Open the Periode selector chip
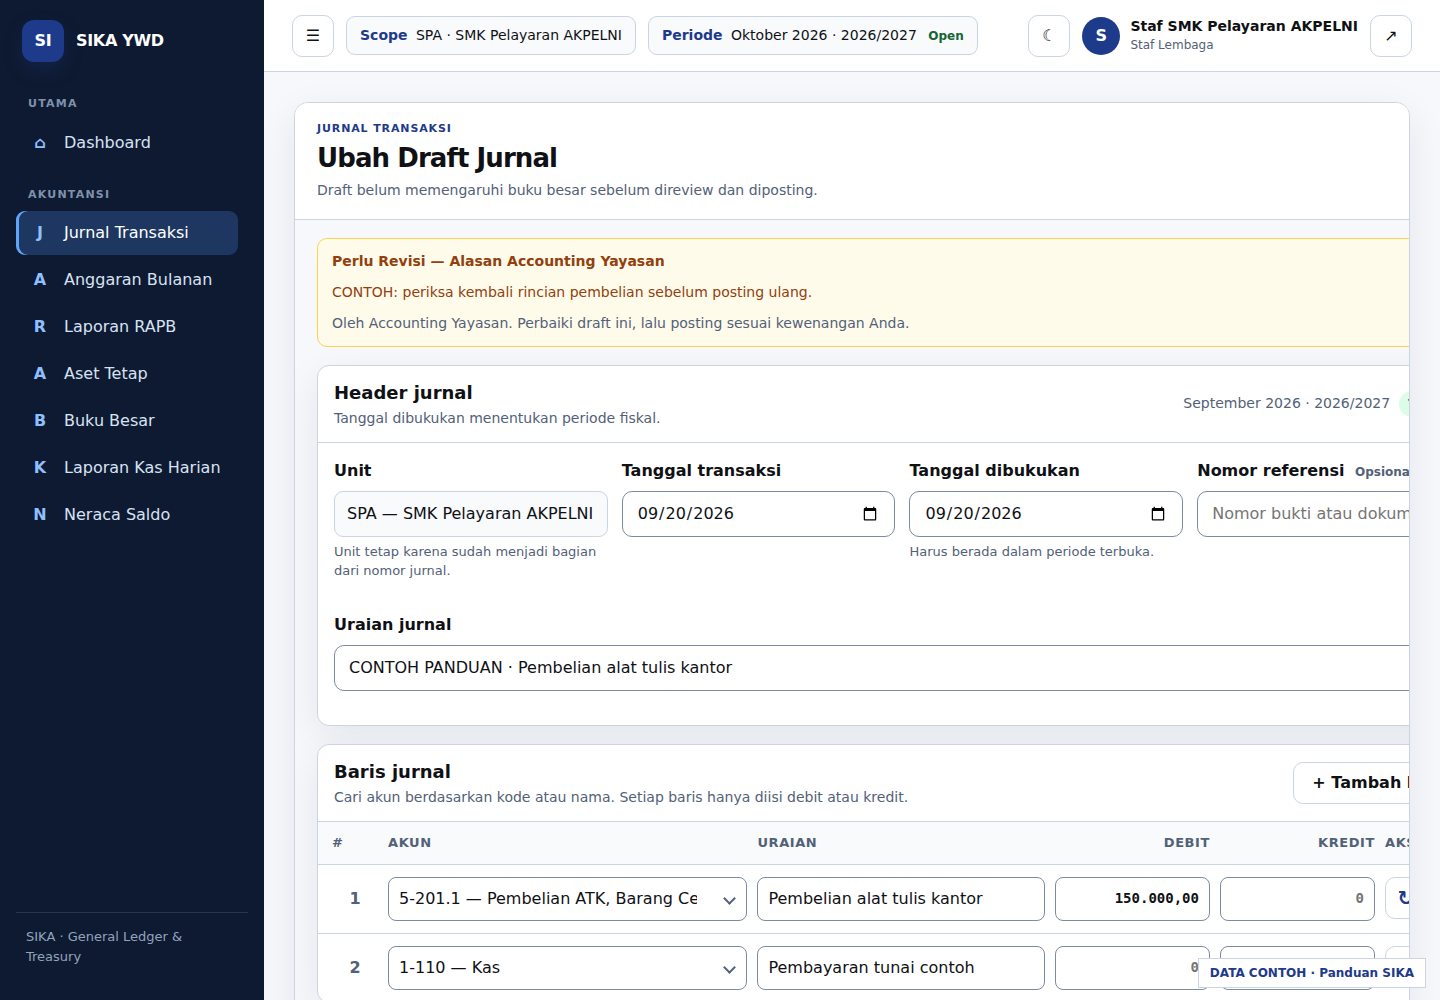Image resolution: width=1440 pixels, height=1000 pixels. (x=813, y=36)
